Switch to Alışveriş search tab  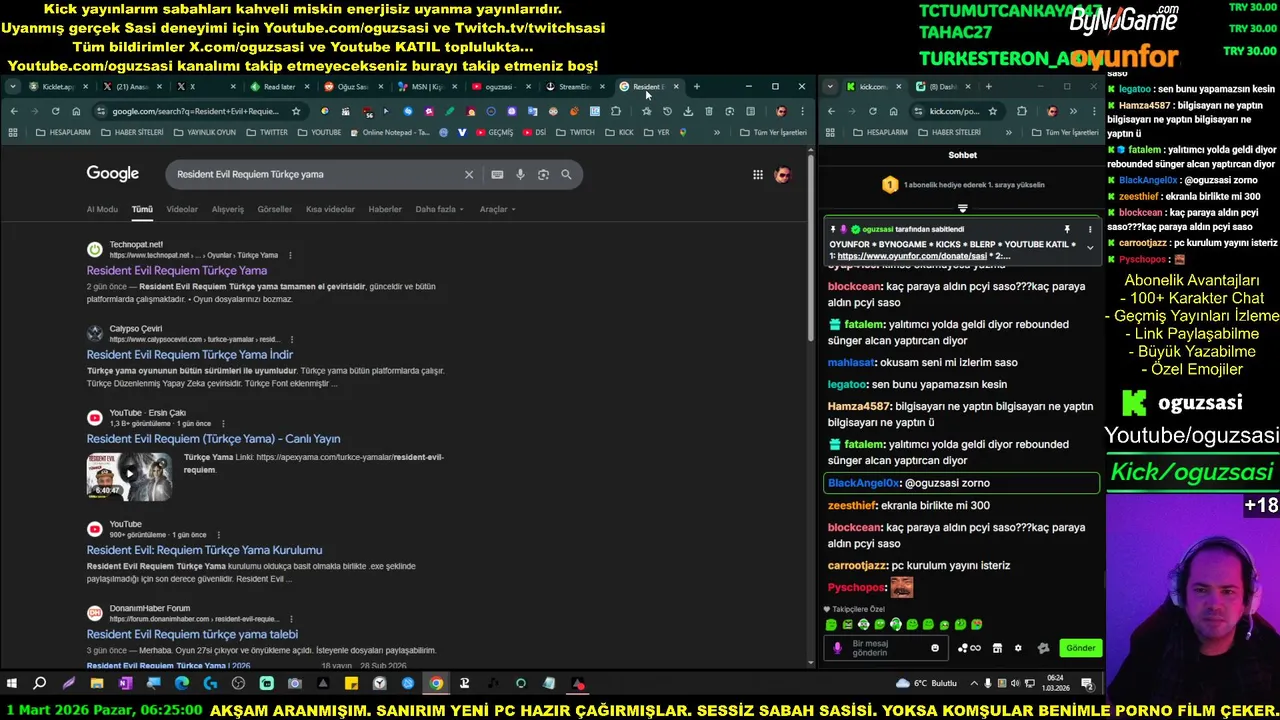(227, 209)
